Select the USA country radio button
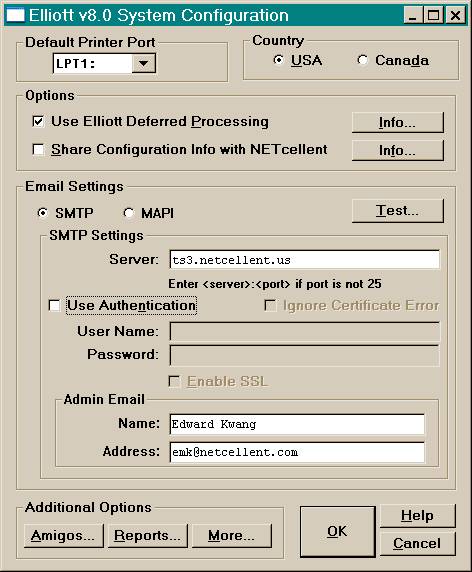 pyautogui.click(x=278, y=60)
